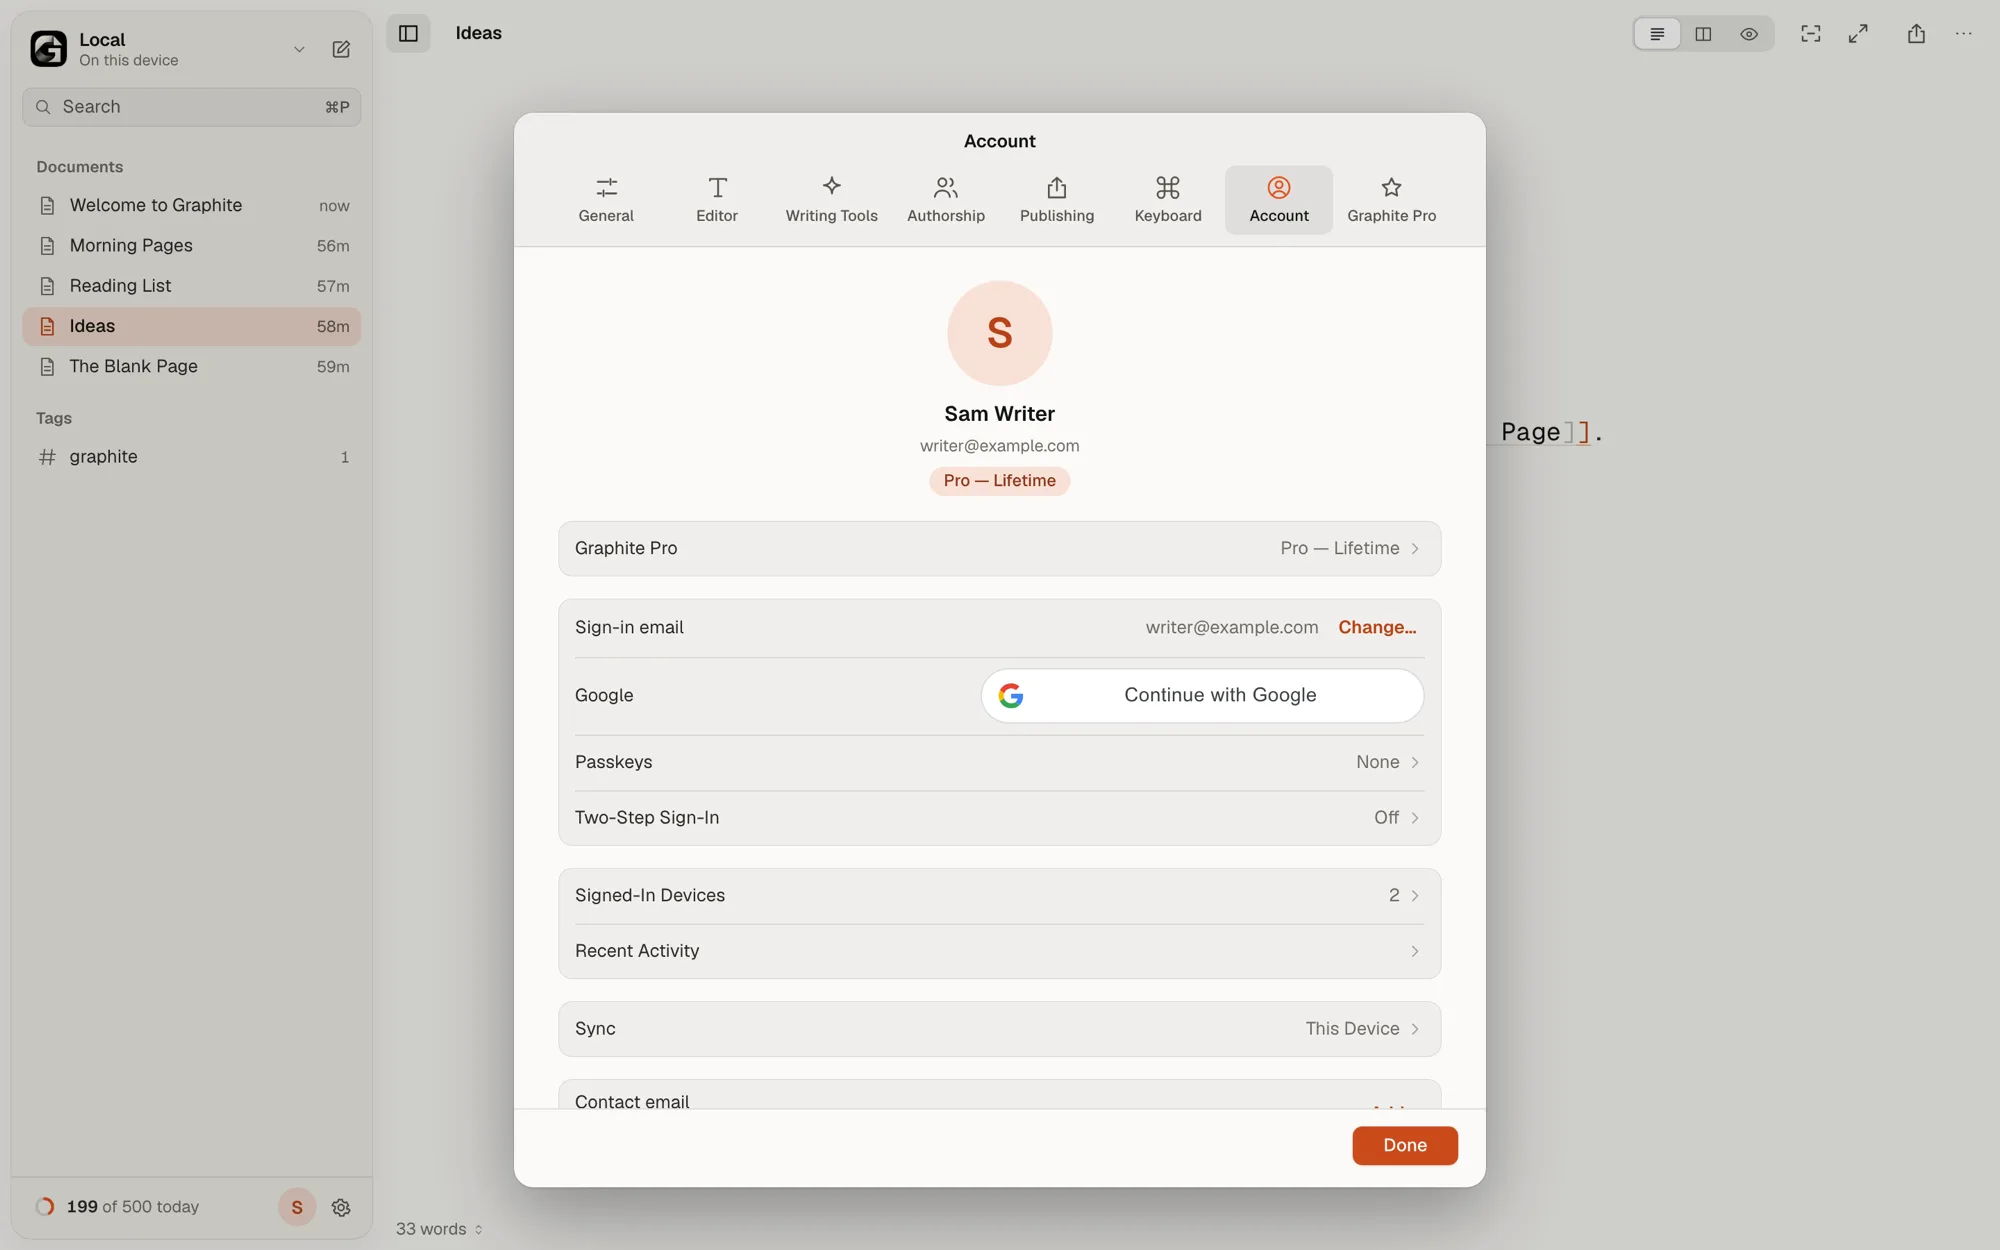The height and width of the screenshot is (1250, 2000).
Task: Click the Pro — Lifetime badge
Action: pos(999,481)
